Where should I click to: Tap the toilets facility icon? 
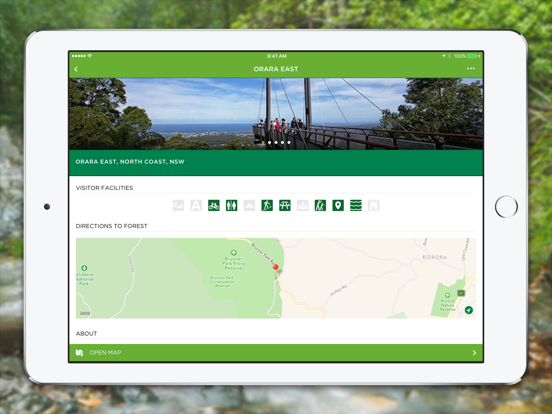click(231, 205)
